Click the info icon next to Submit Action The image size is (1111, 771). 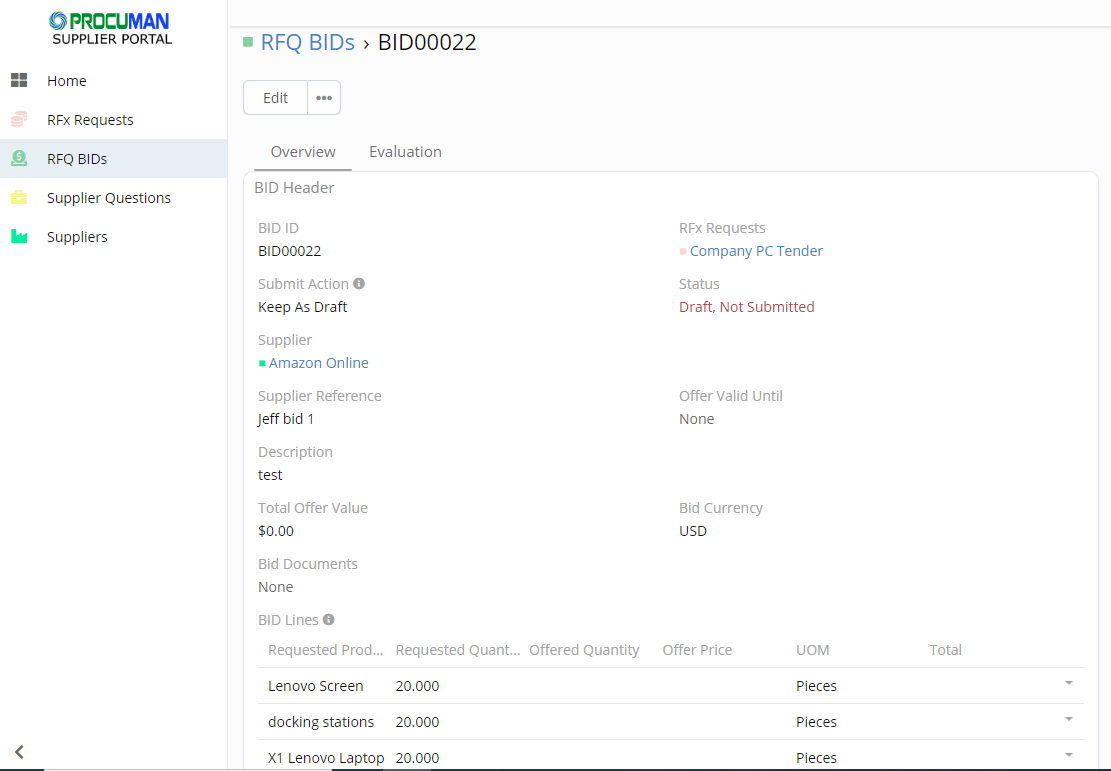tap(359, 283)
